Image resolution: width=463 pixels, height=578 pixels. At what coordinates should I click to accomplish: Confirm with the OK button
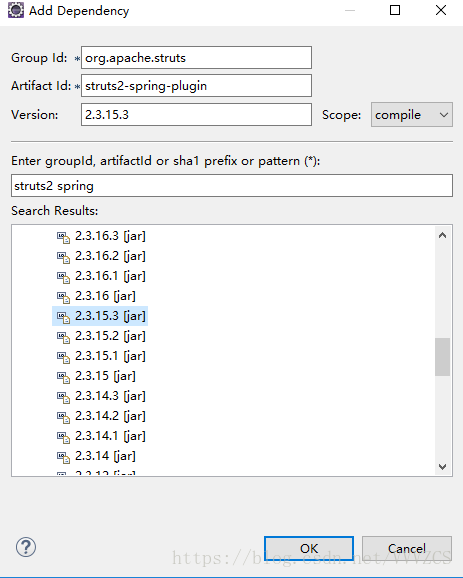tap(309, 549)
